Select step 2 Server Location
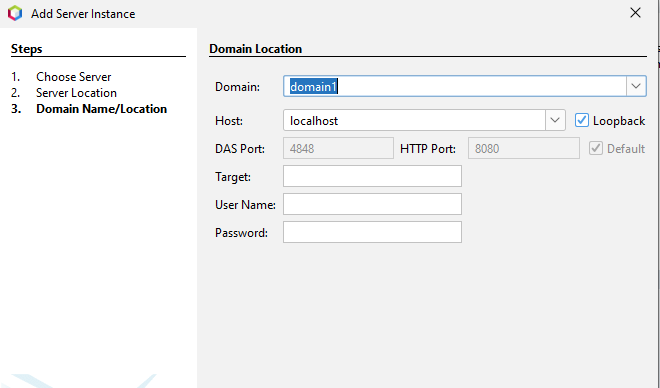The image size is (660, 388). [x=76, y=93]
